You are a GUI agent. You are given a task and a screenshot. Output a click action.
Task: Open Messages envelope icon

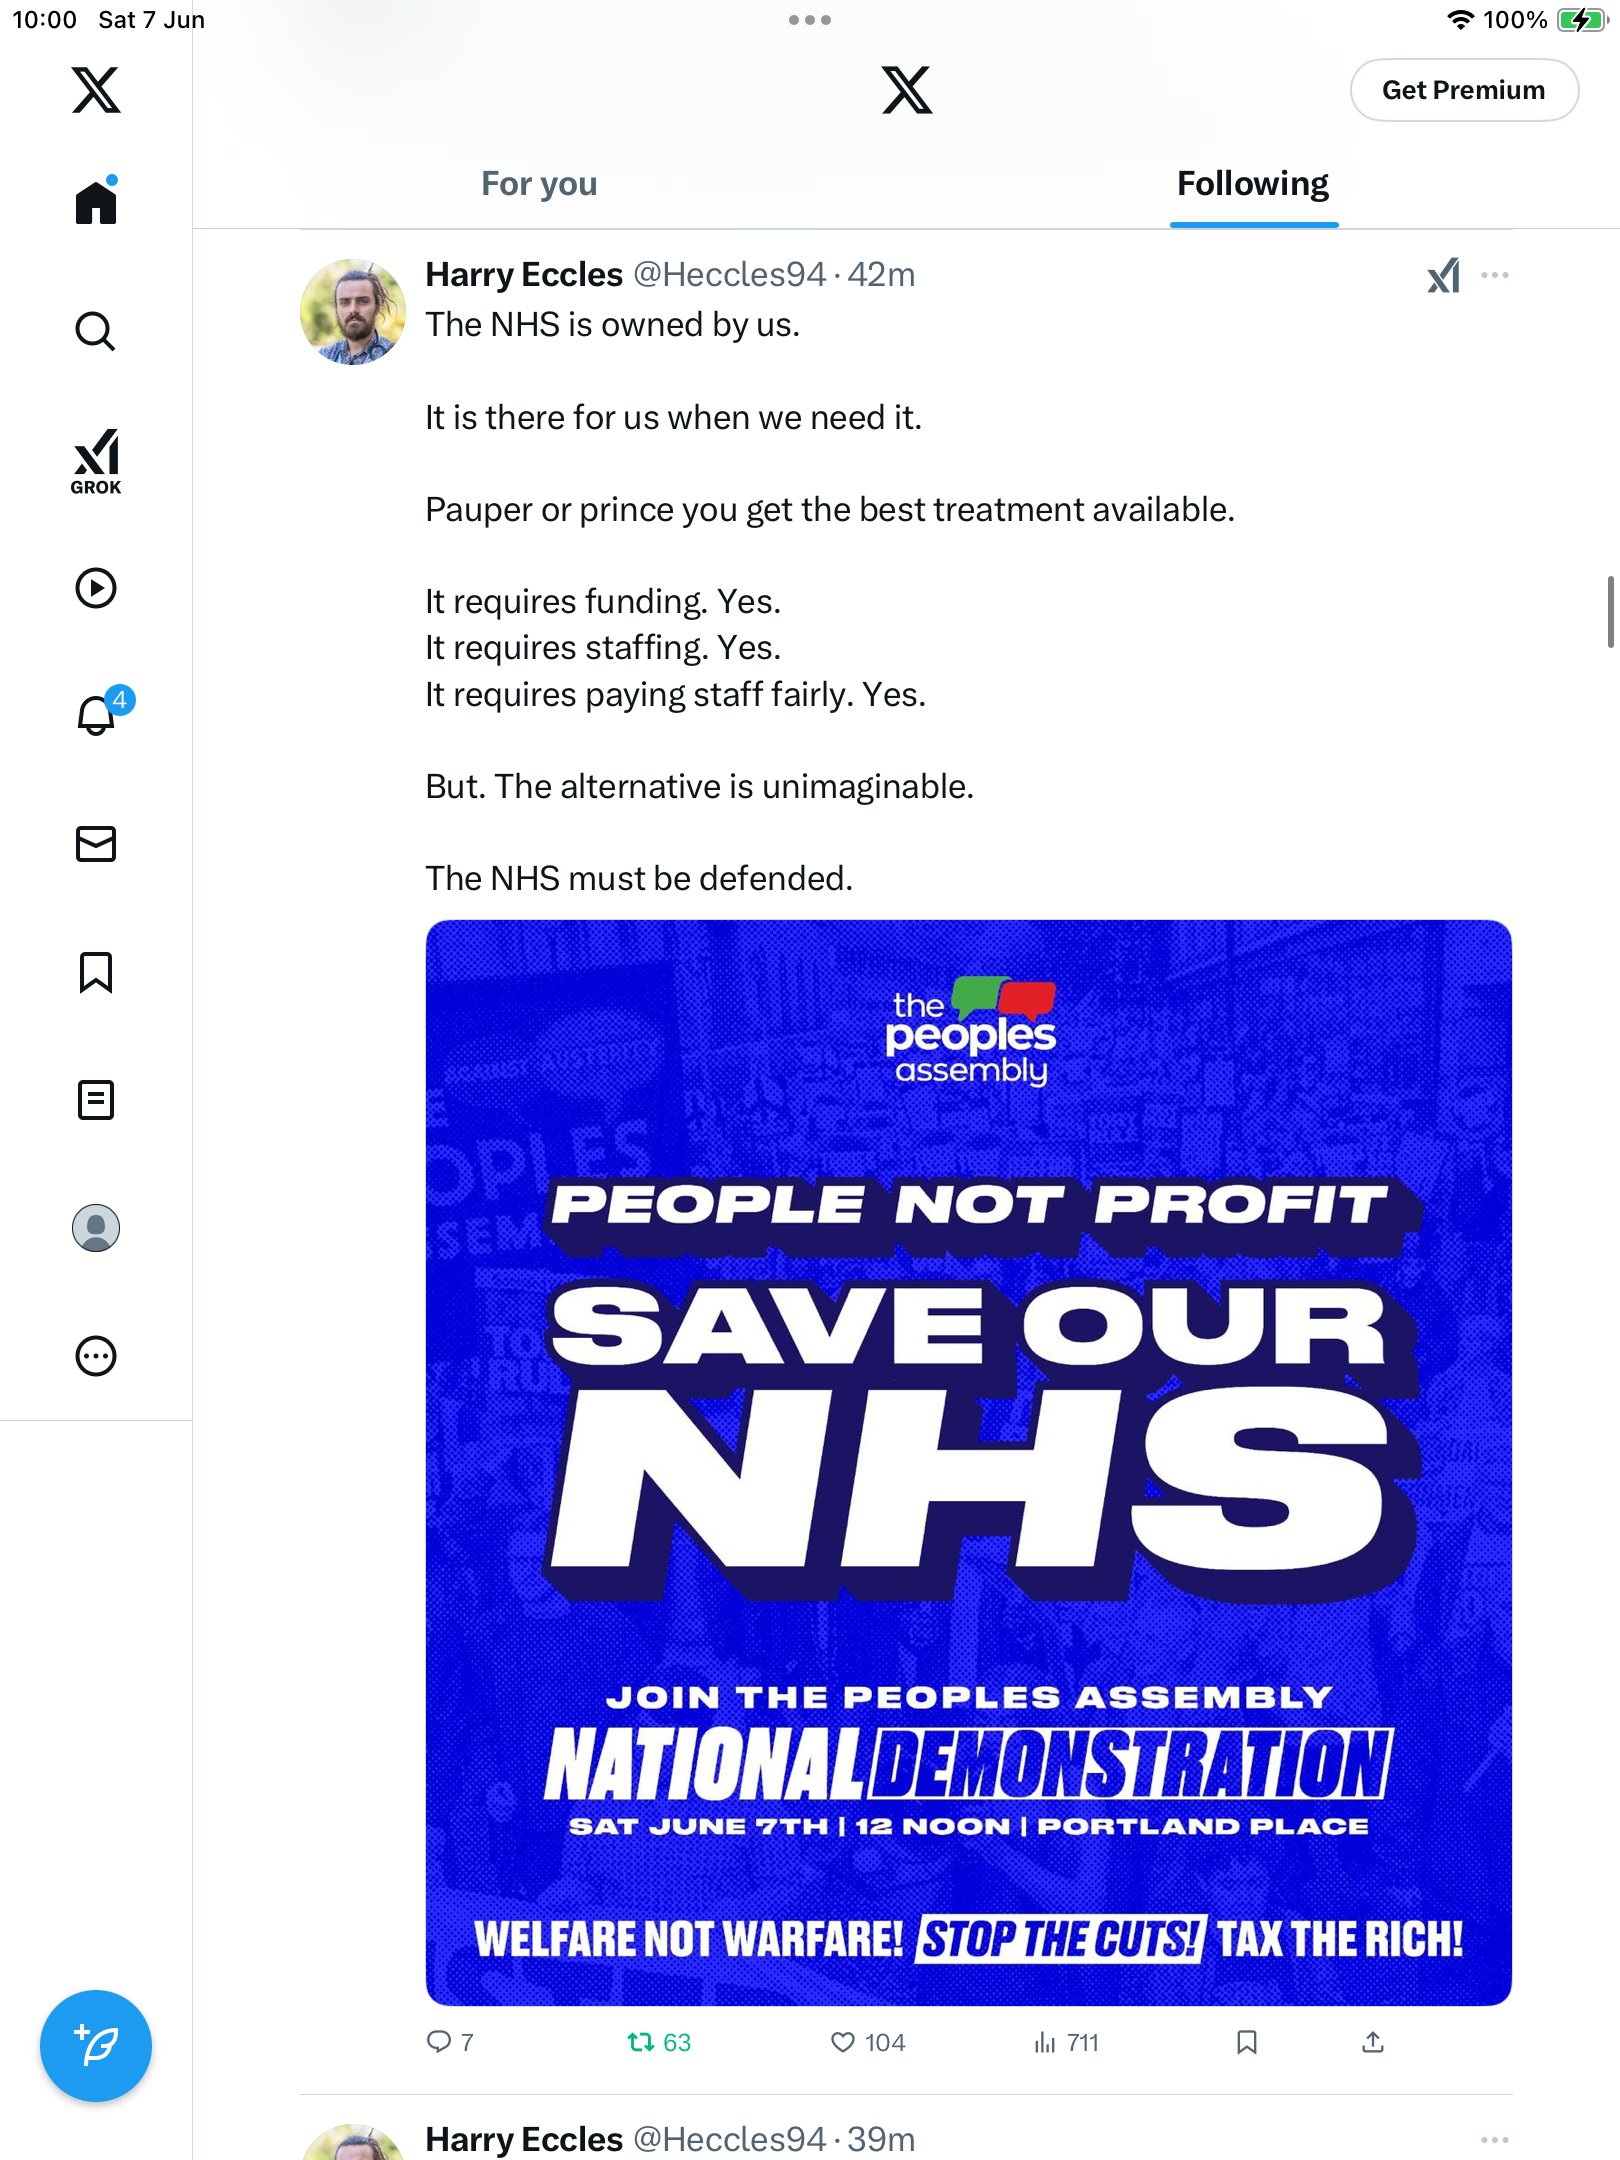pos(96,844)
